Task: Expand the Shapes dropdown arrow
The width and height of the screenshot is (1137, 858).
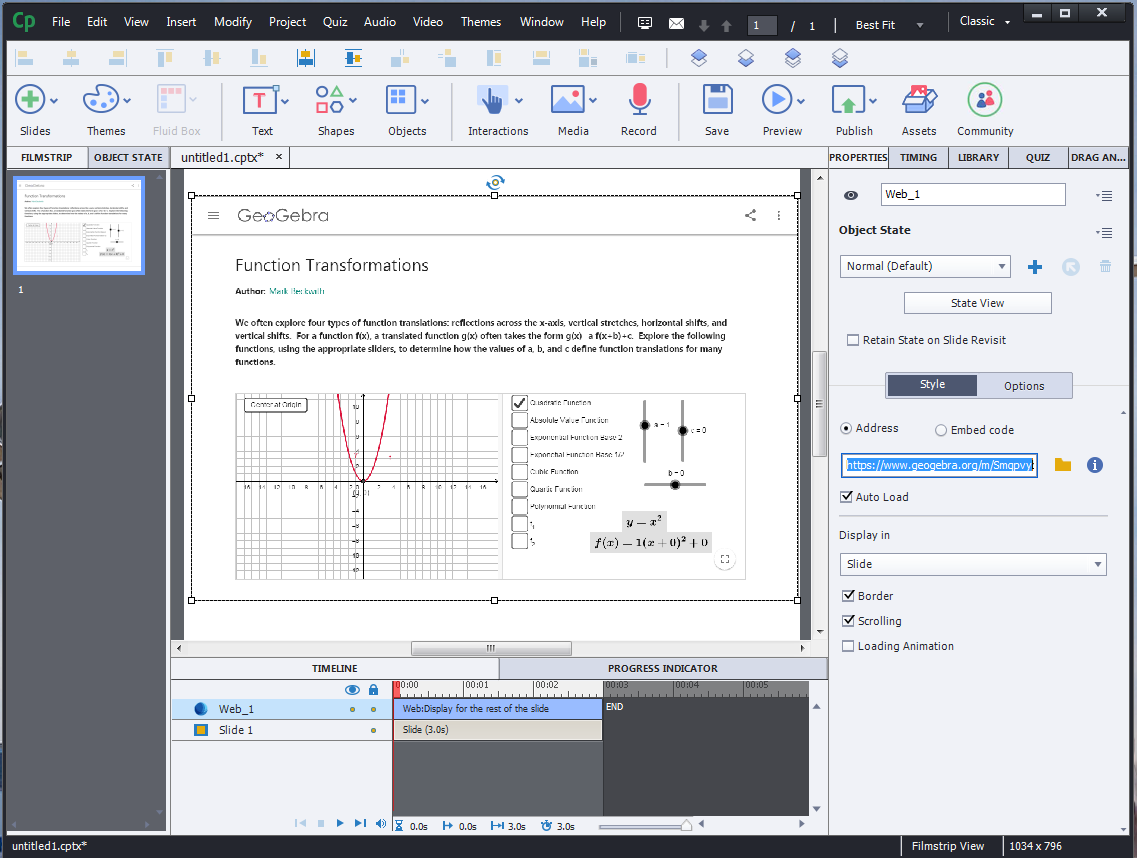Action: (352, 101)
